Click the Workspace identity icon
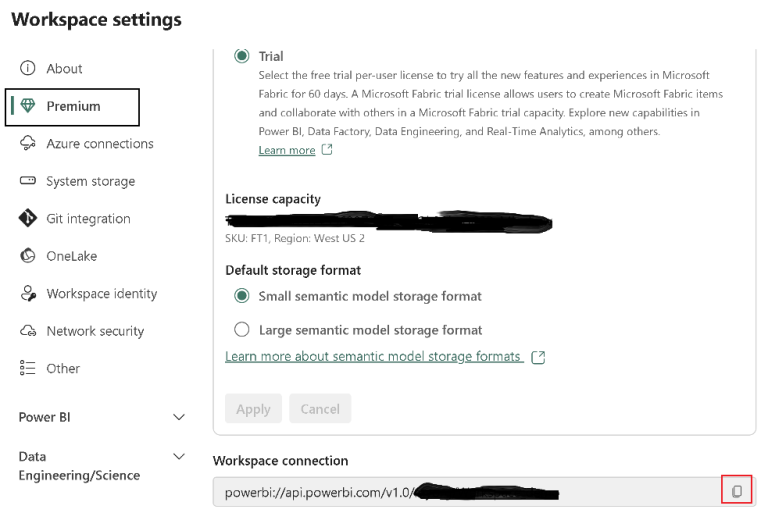This screenshot has height=513, width=768. coord(28,294)
